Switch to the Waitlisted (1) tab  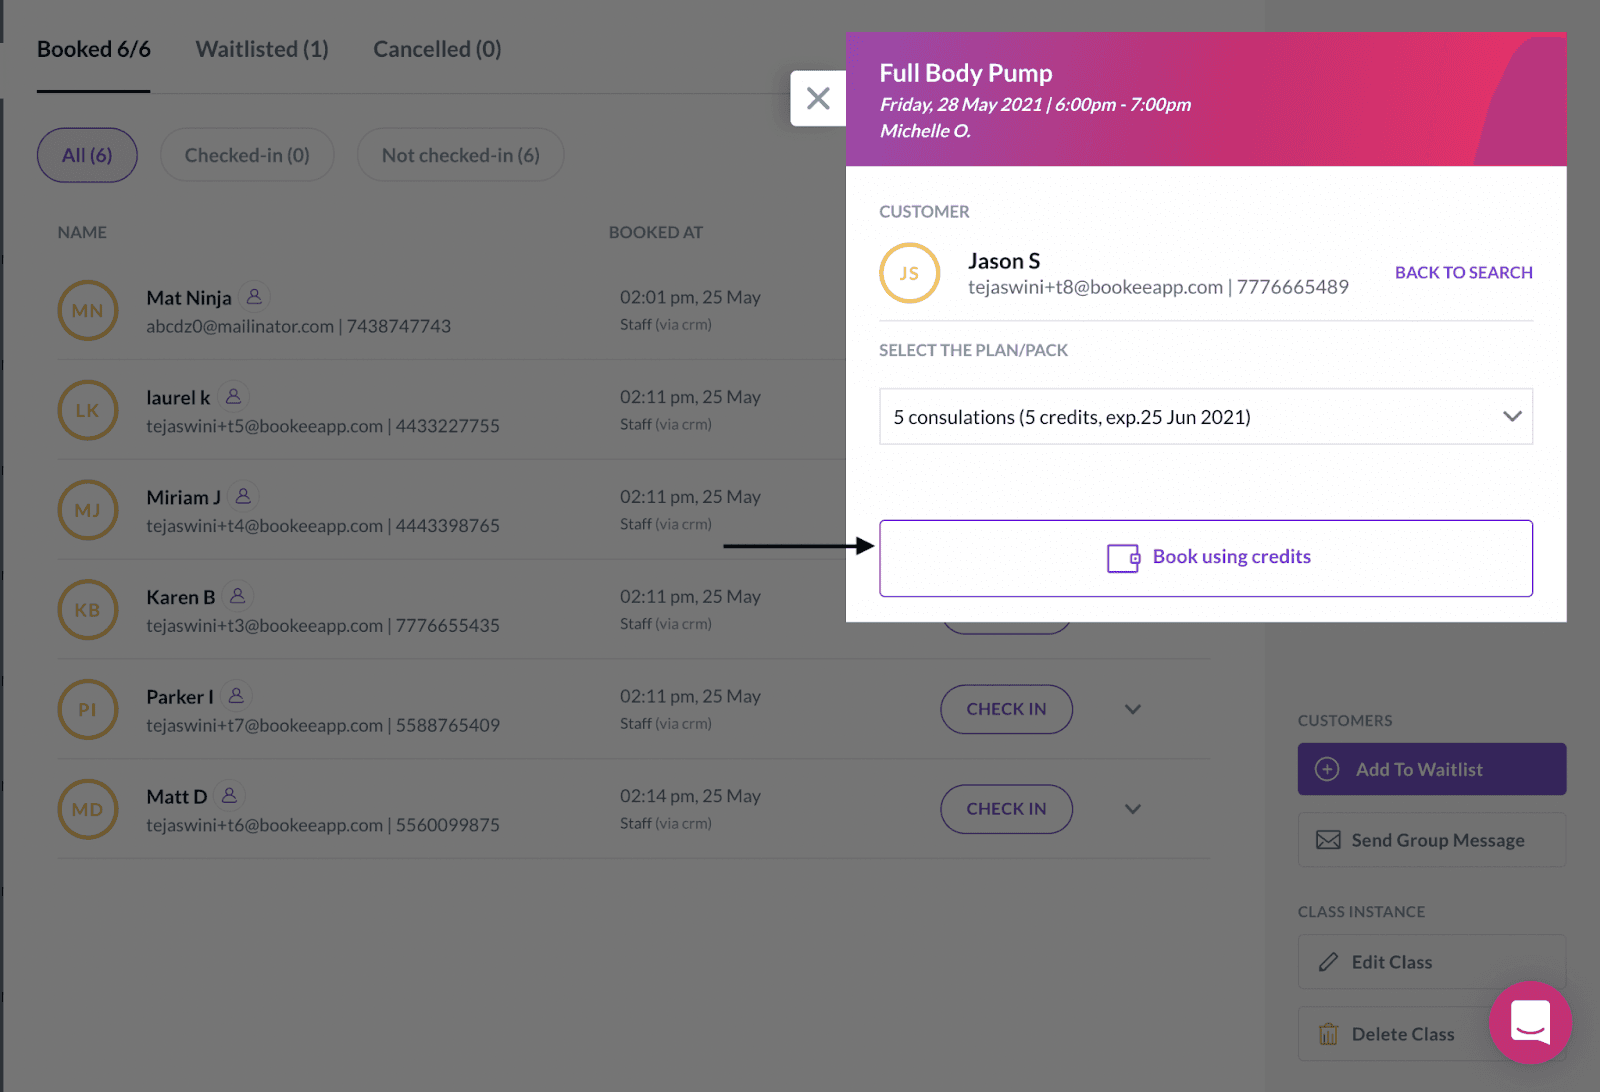(262, 49)
